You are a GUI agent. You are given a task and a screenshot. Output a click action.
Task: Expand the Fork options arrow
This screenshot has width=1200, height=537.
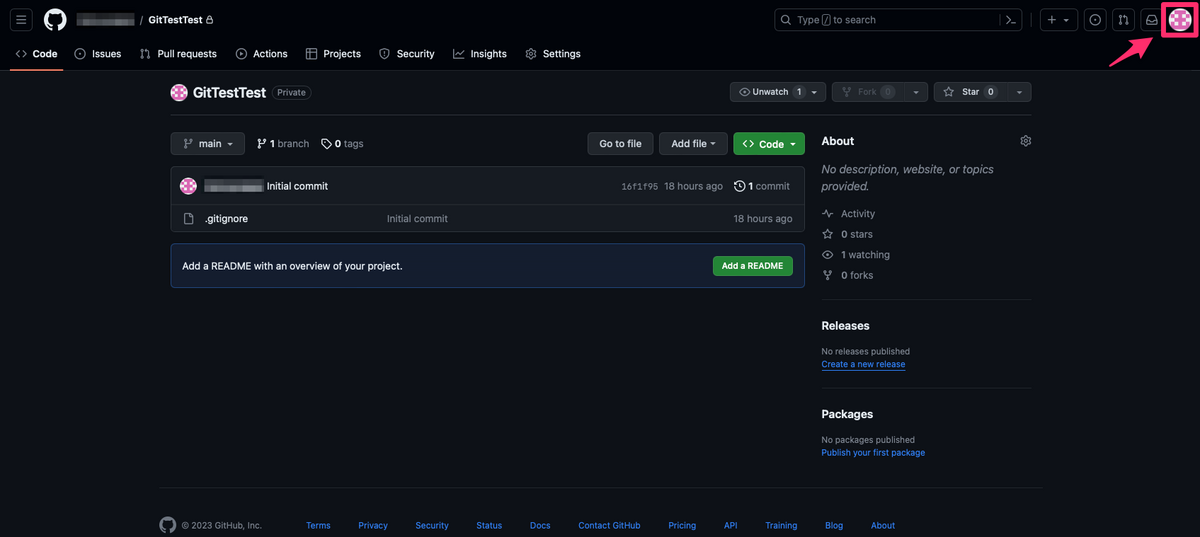[916, 92]
